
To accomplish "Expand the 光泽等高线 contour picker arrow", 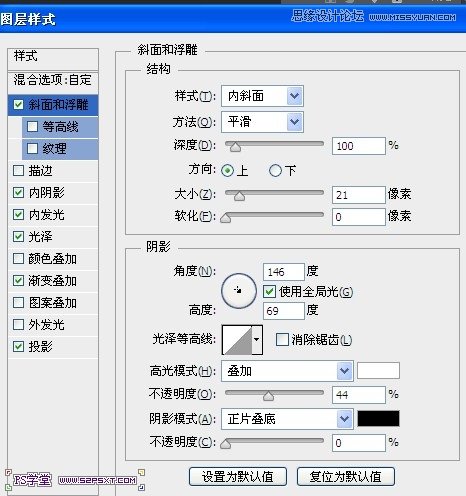I will (257, 340).
